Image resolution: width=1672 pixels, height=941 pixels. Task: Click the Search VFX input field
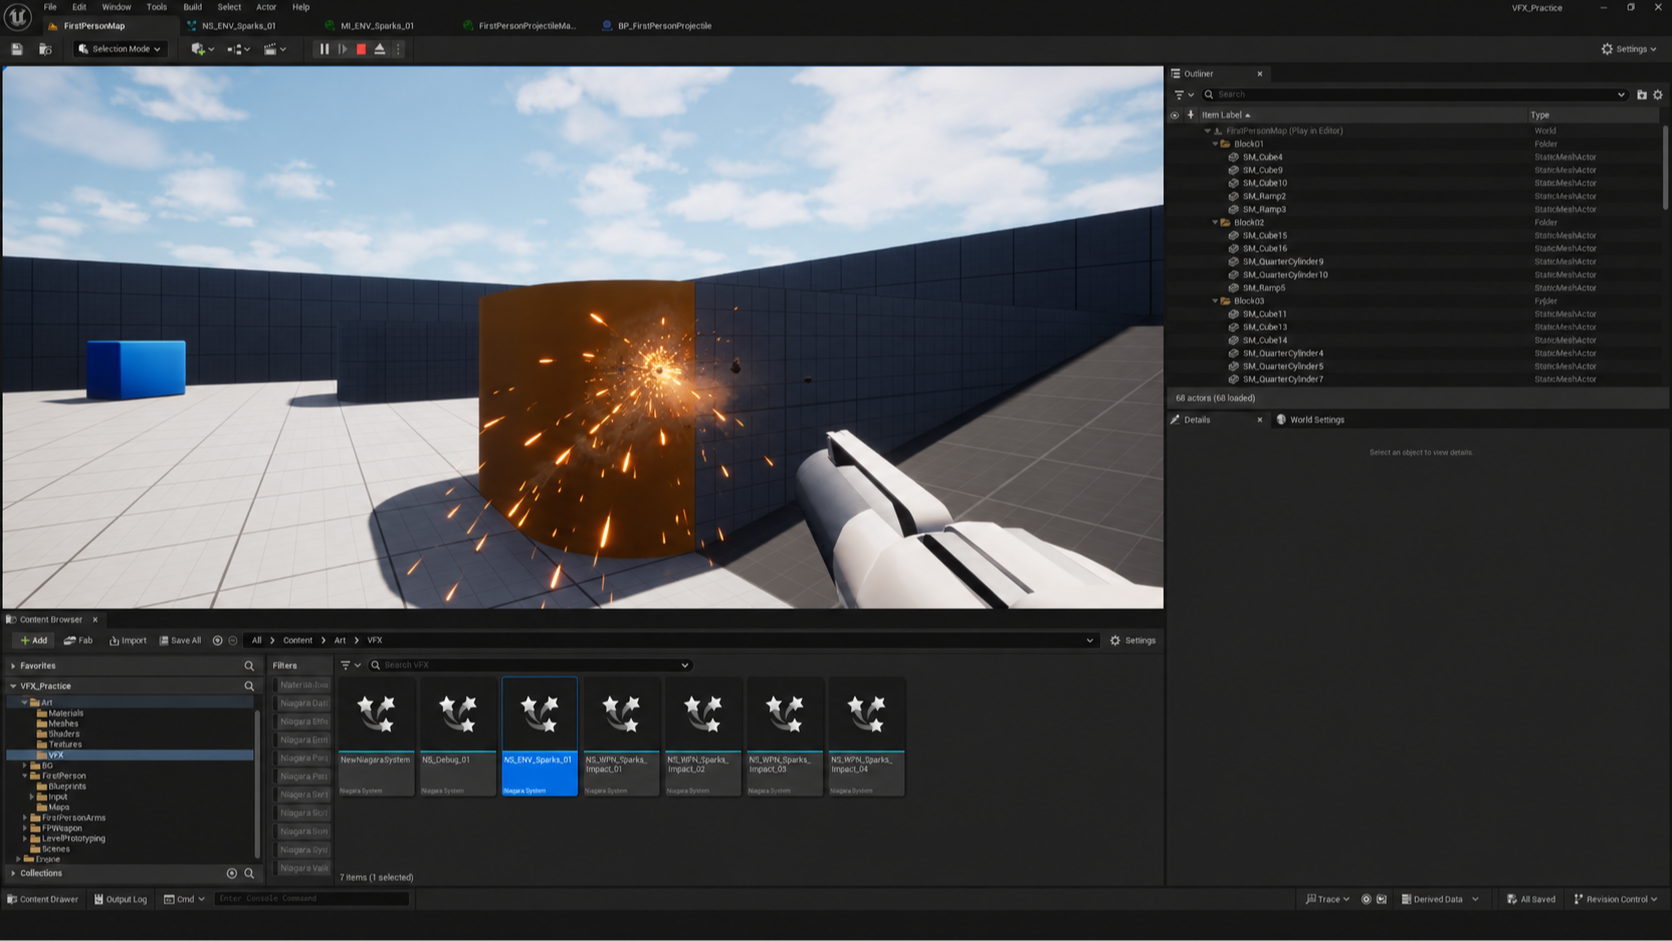coord(530,665)
